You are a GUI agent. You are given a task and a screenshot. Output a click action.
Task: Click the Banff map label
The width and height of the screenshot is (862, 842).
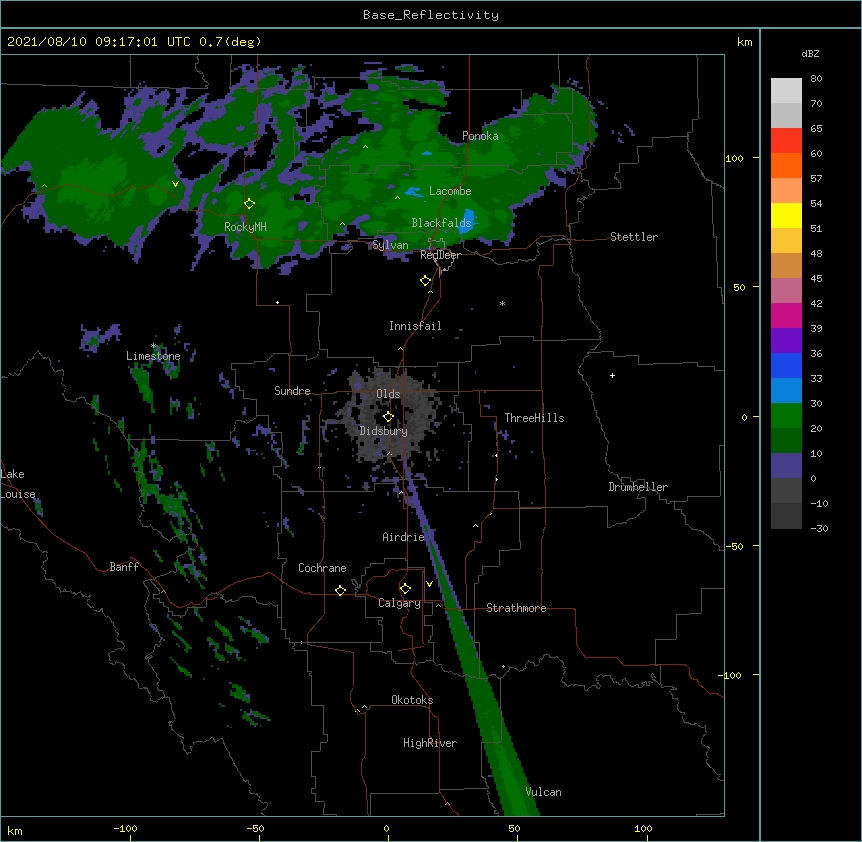pos(124,567)
